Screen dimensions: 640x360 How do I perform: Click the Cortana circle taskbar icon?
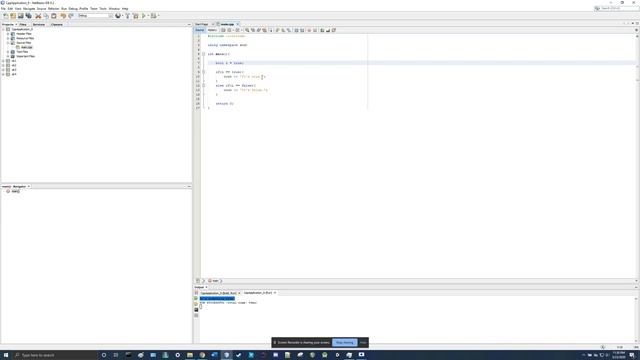[104, 355]
